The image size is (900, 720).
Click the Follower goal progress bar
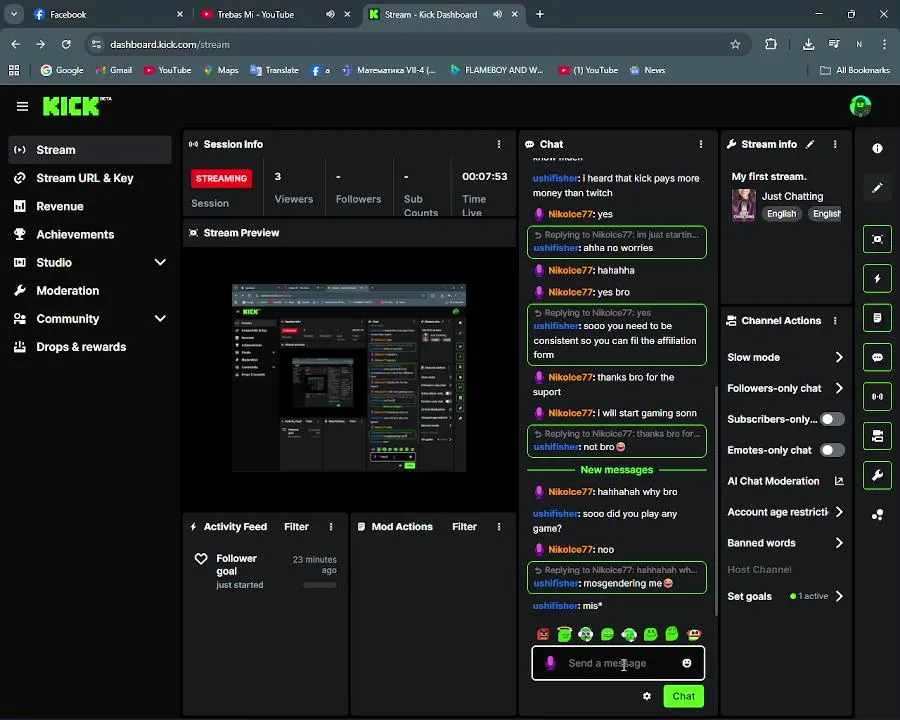[320, 585]
